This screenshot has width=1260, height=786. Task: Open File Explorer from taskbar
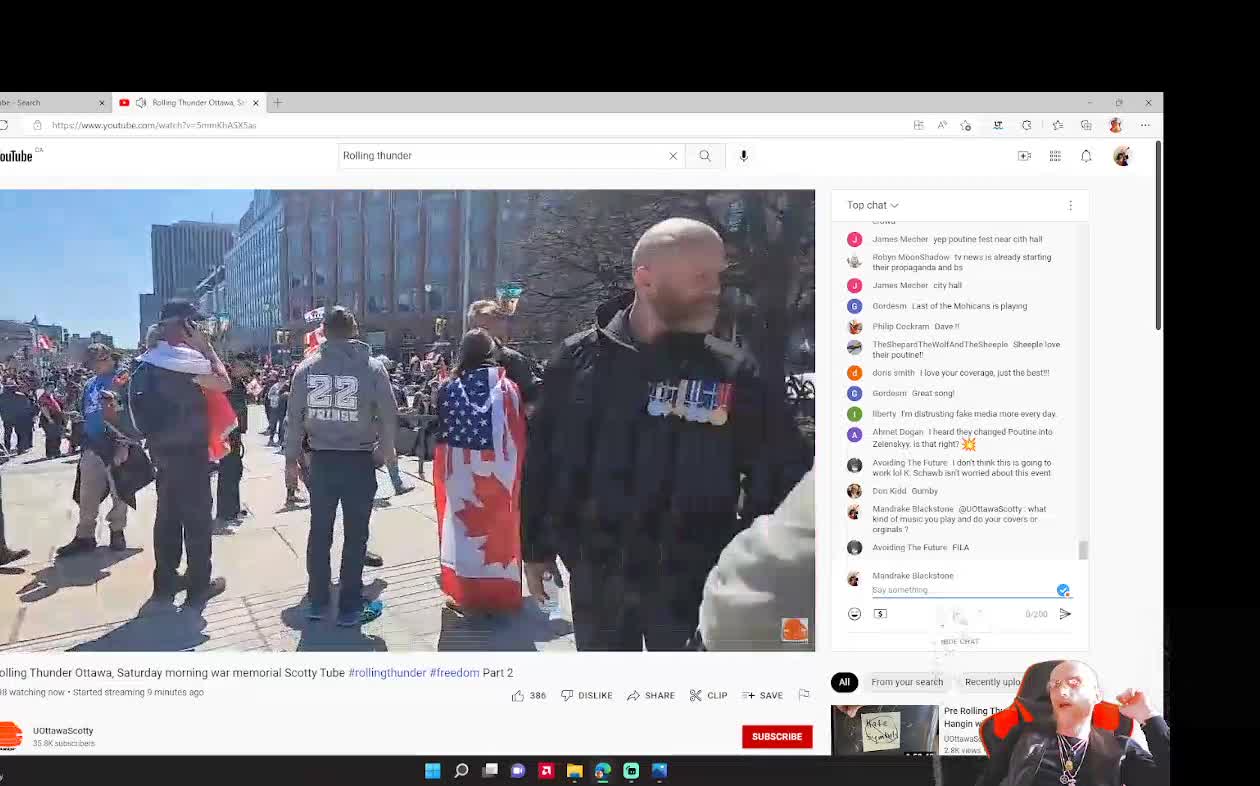[574, 771]
